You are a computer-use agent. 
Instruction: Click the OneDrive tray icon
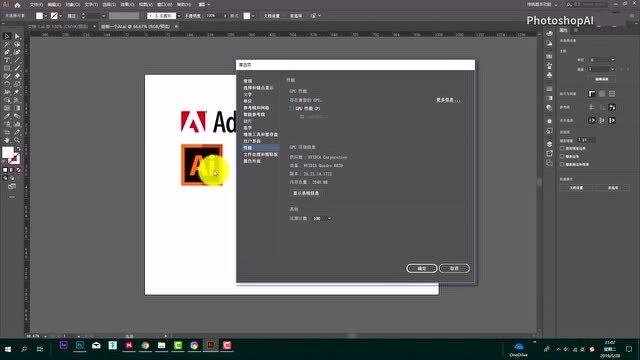coord(519,349)
